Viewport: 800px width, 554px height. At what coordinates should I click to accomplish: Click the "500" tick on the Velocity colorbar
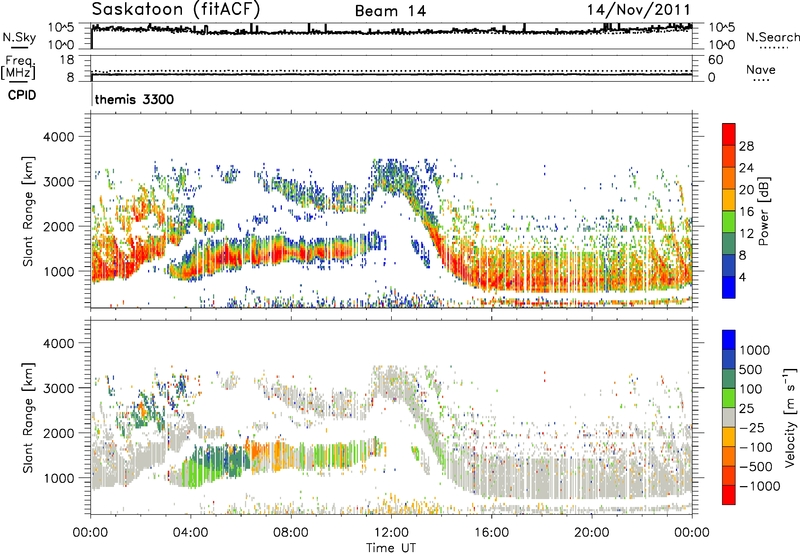coord(751,370)
